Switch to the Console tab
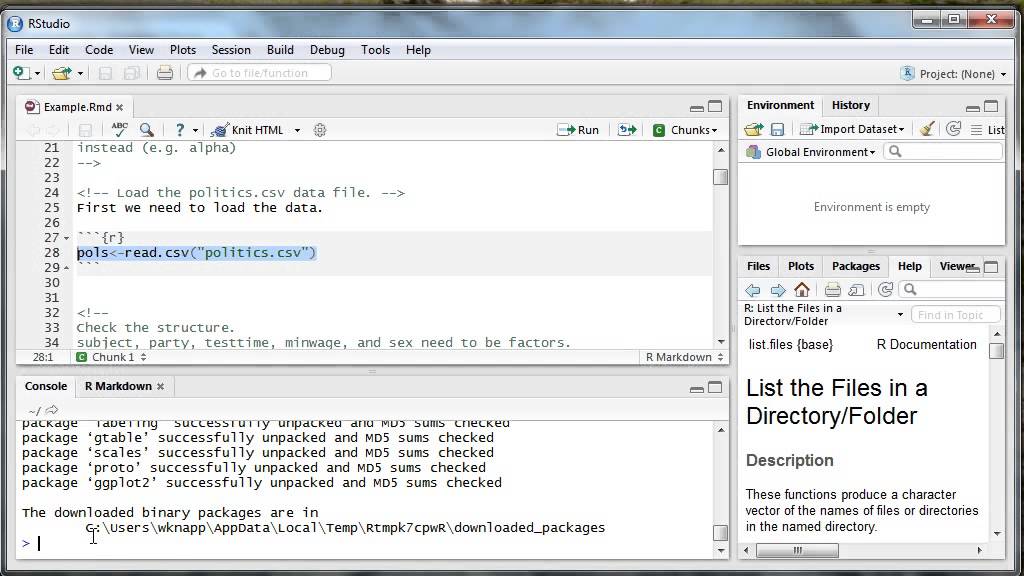The height and width of the screenshot is (576, 1024). point(46,386)
